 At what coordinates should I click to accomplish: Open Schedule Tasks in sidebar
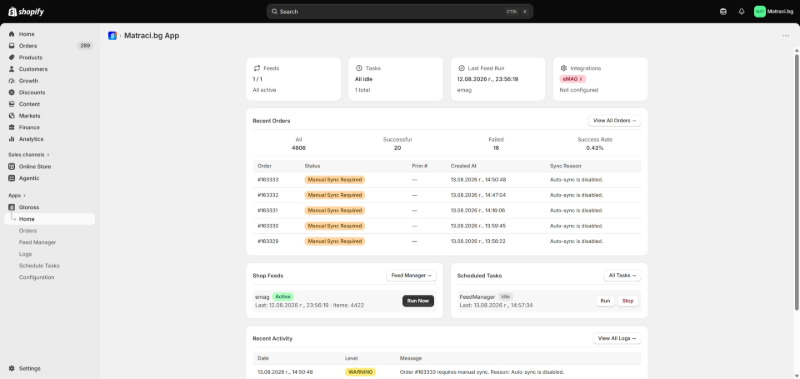pos(39,266)
